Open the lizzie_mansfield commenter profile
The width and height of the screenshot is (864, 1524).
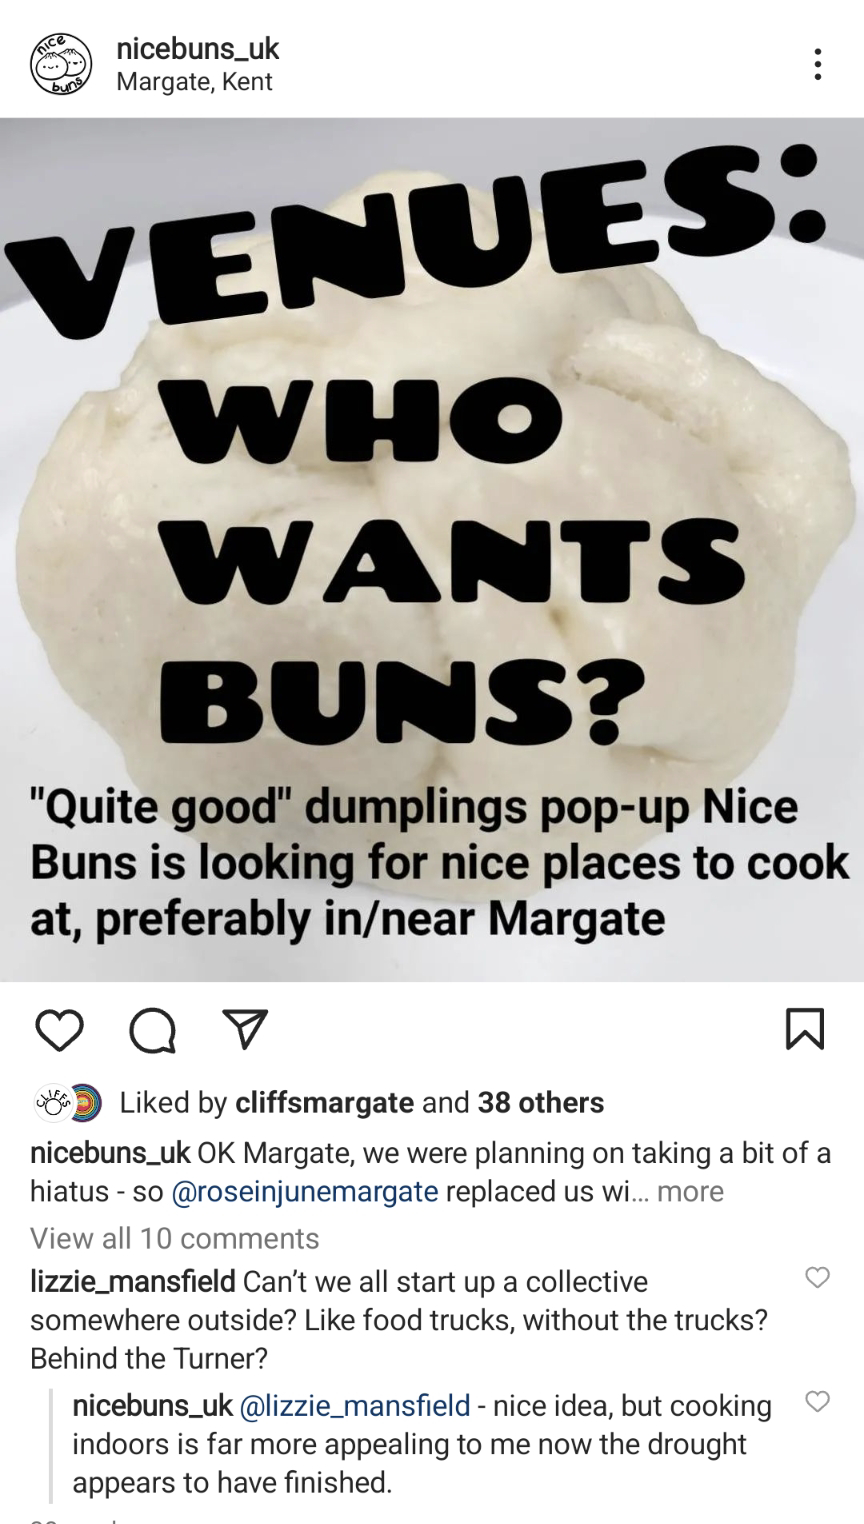[133, 1281]
